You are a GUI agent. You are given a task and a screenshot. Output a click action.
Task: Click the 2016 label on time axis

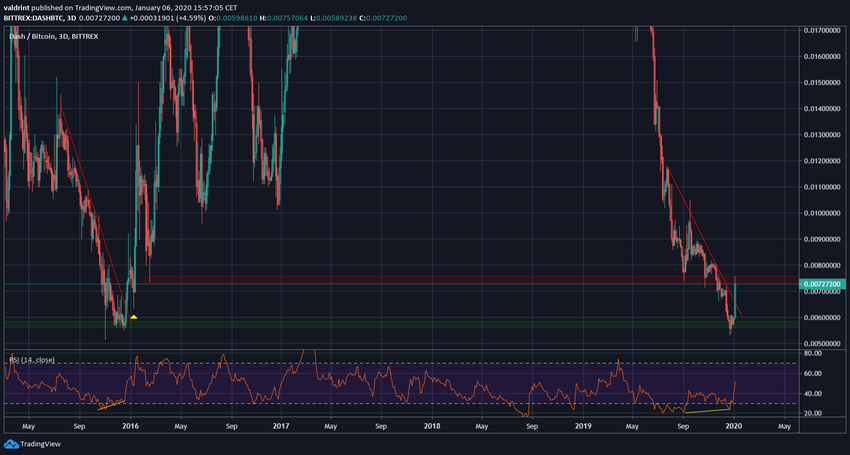(x=130, y=425)
